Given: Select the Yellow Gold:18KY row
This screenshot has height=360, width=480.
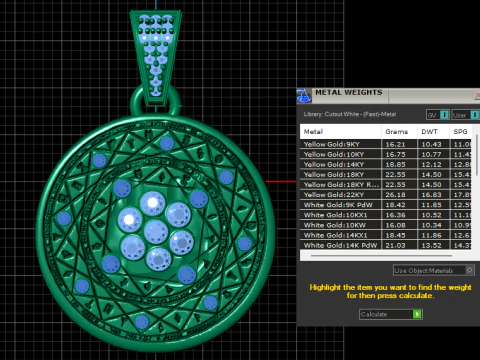Looking at the screenshot, I should click(x=386, y=174).
